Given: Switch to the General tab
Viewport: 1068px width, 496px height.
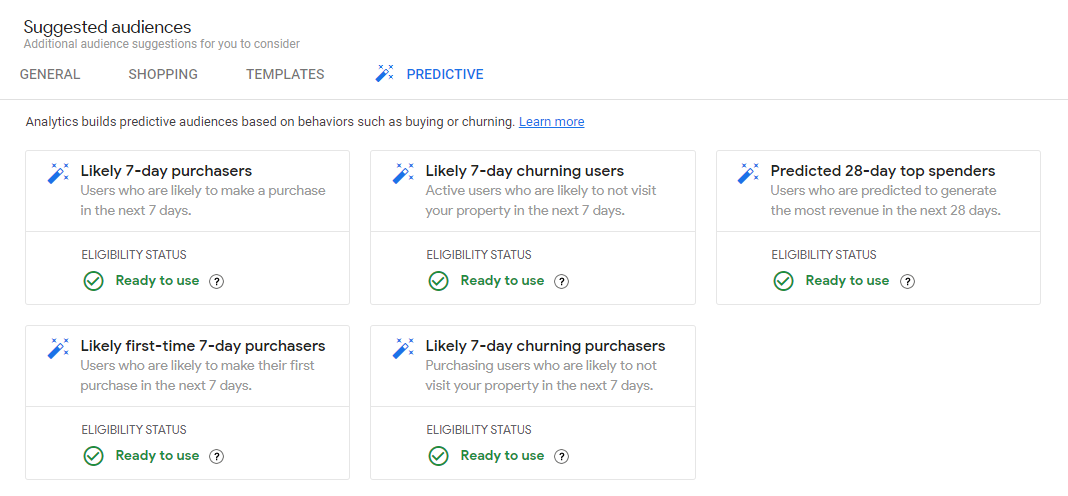Looking at the screenshot, I should pyautogui.click(x=50, y=74).
